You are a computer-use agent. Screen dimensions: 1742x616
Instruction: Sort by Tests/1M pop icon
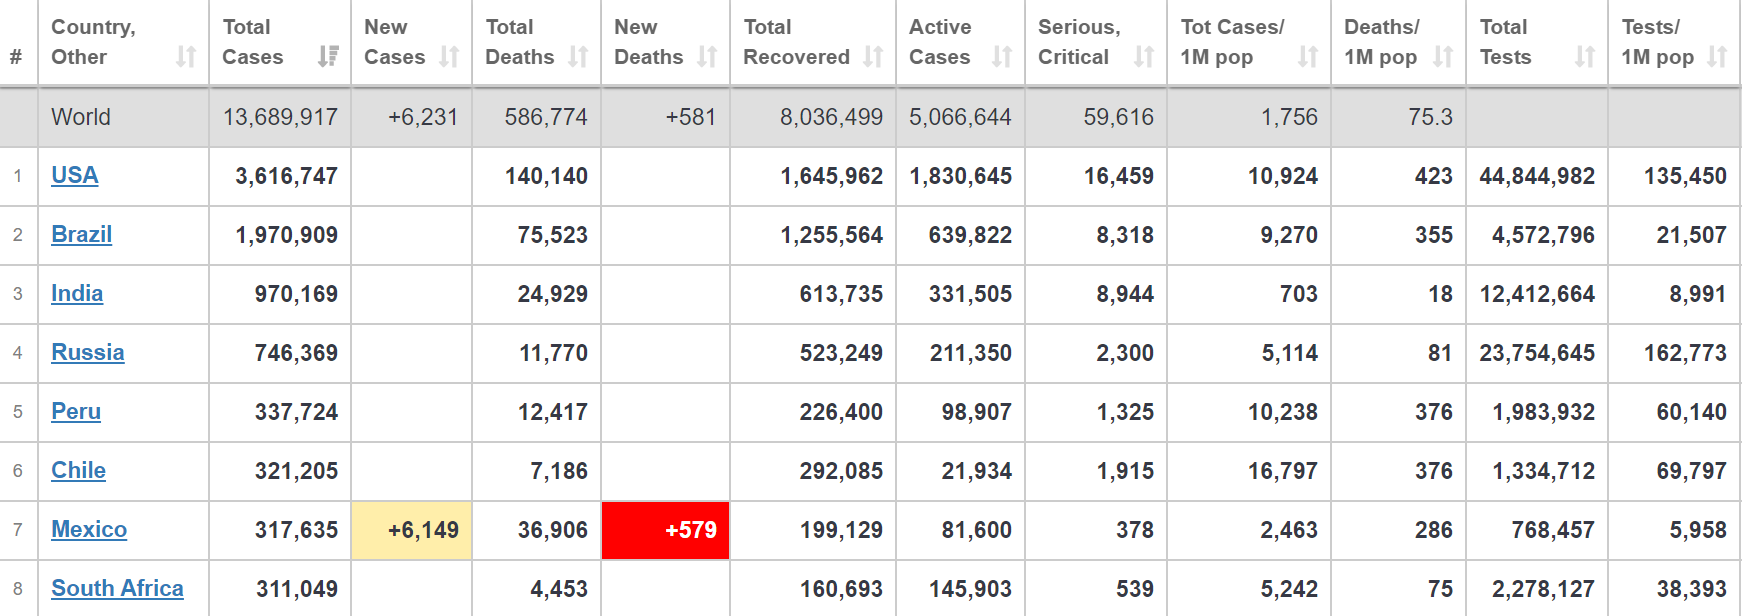coord(1717,57)
